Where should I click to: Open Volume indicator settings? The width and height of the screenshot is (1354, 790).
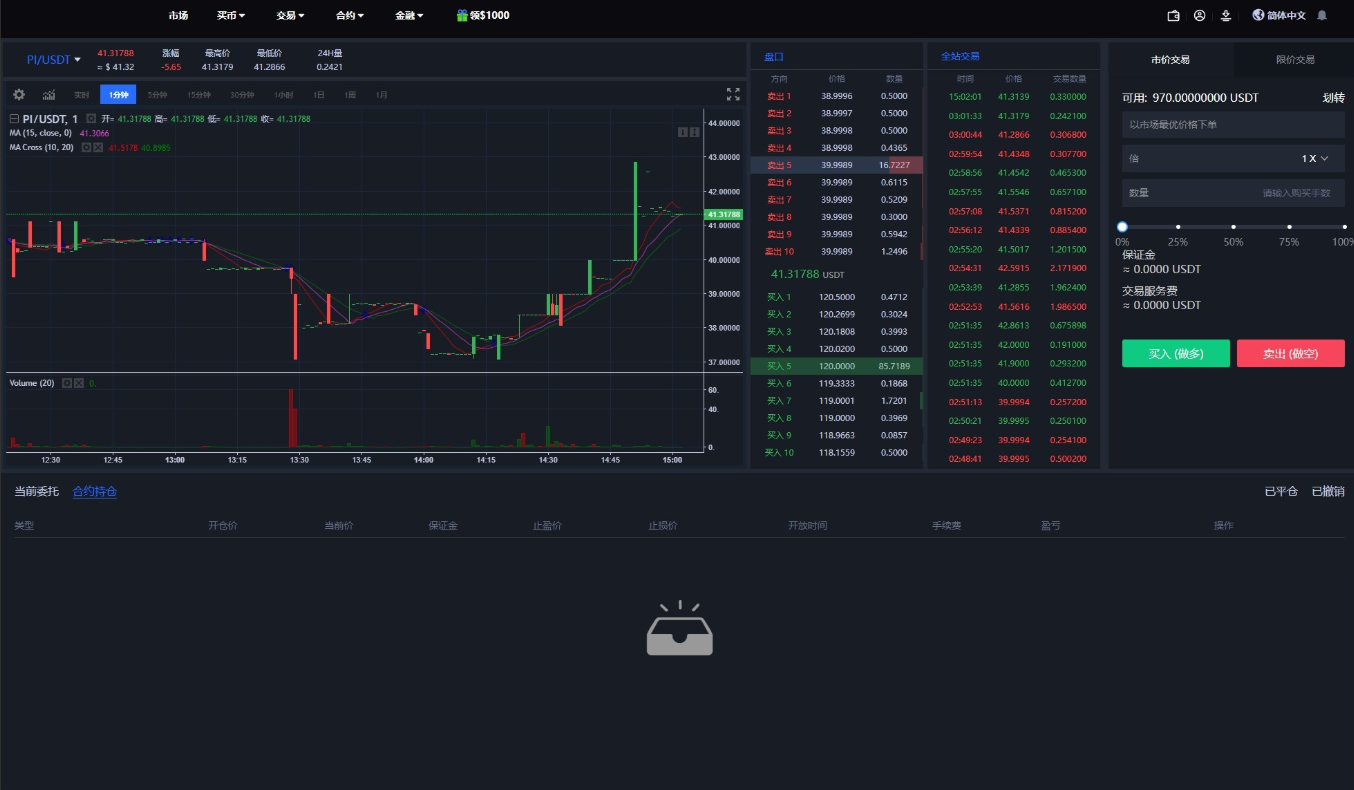67,383
